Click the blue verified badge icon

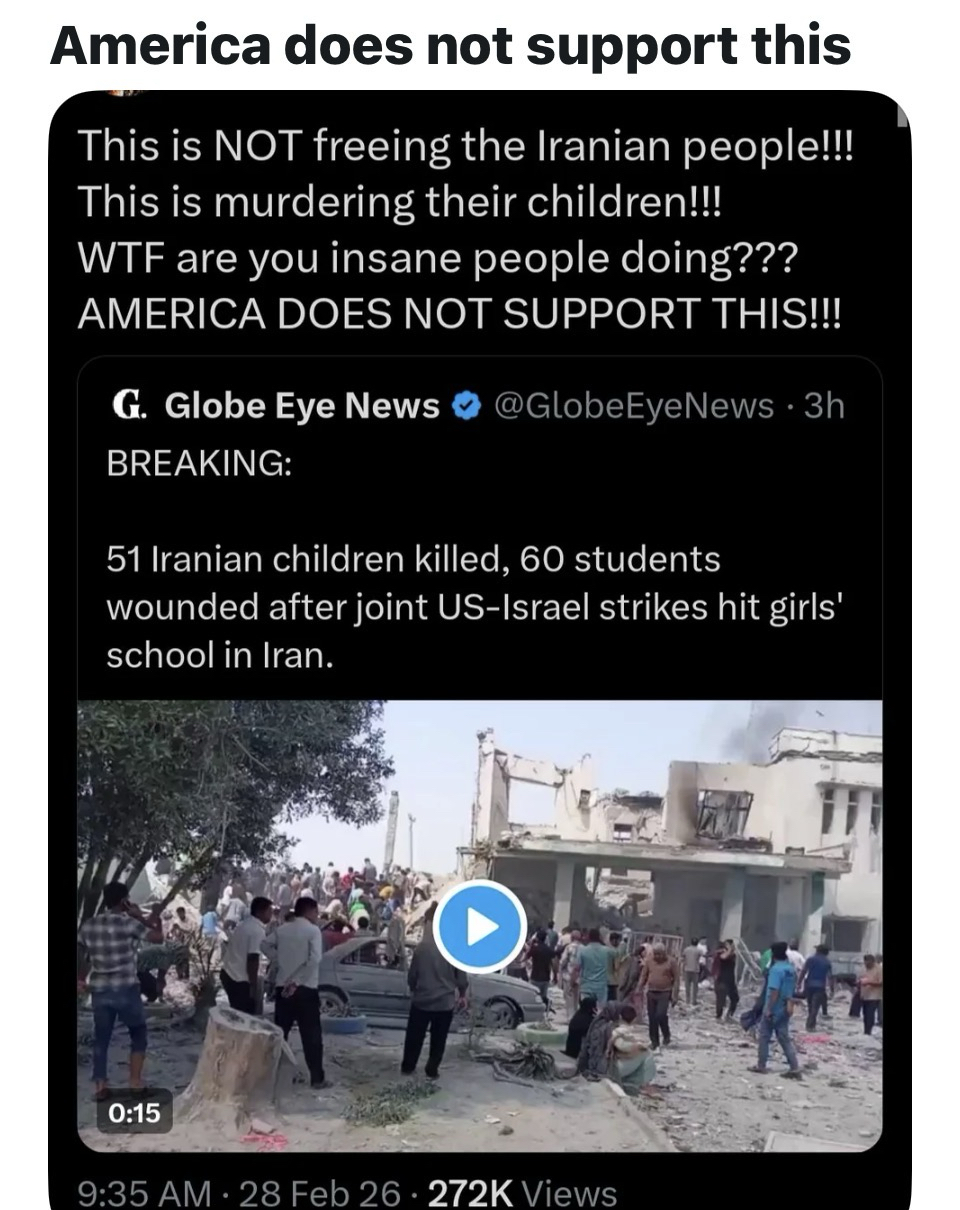pyautogui.click(x=464, y=406)
